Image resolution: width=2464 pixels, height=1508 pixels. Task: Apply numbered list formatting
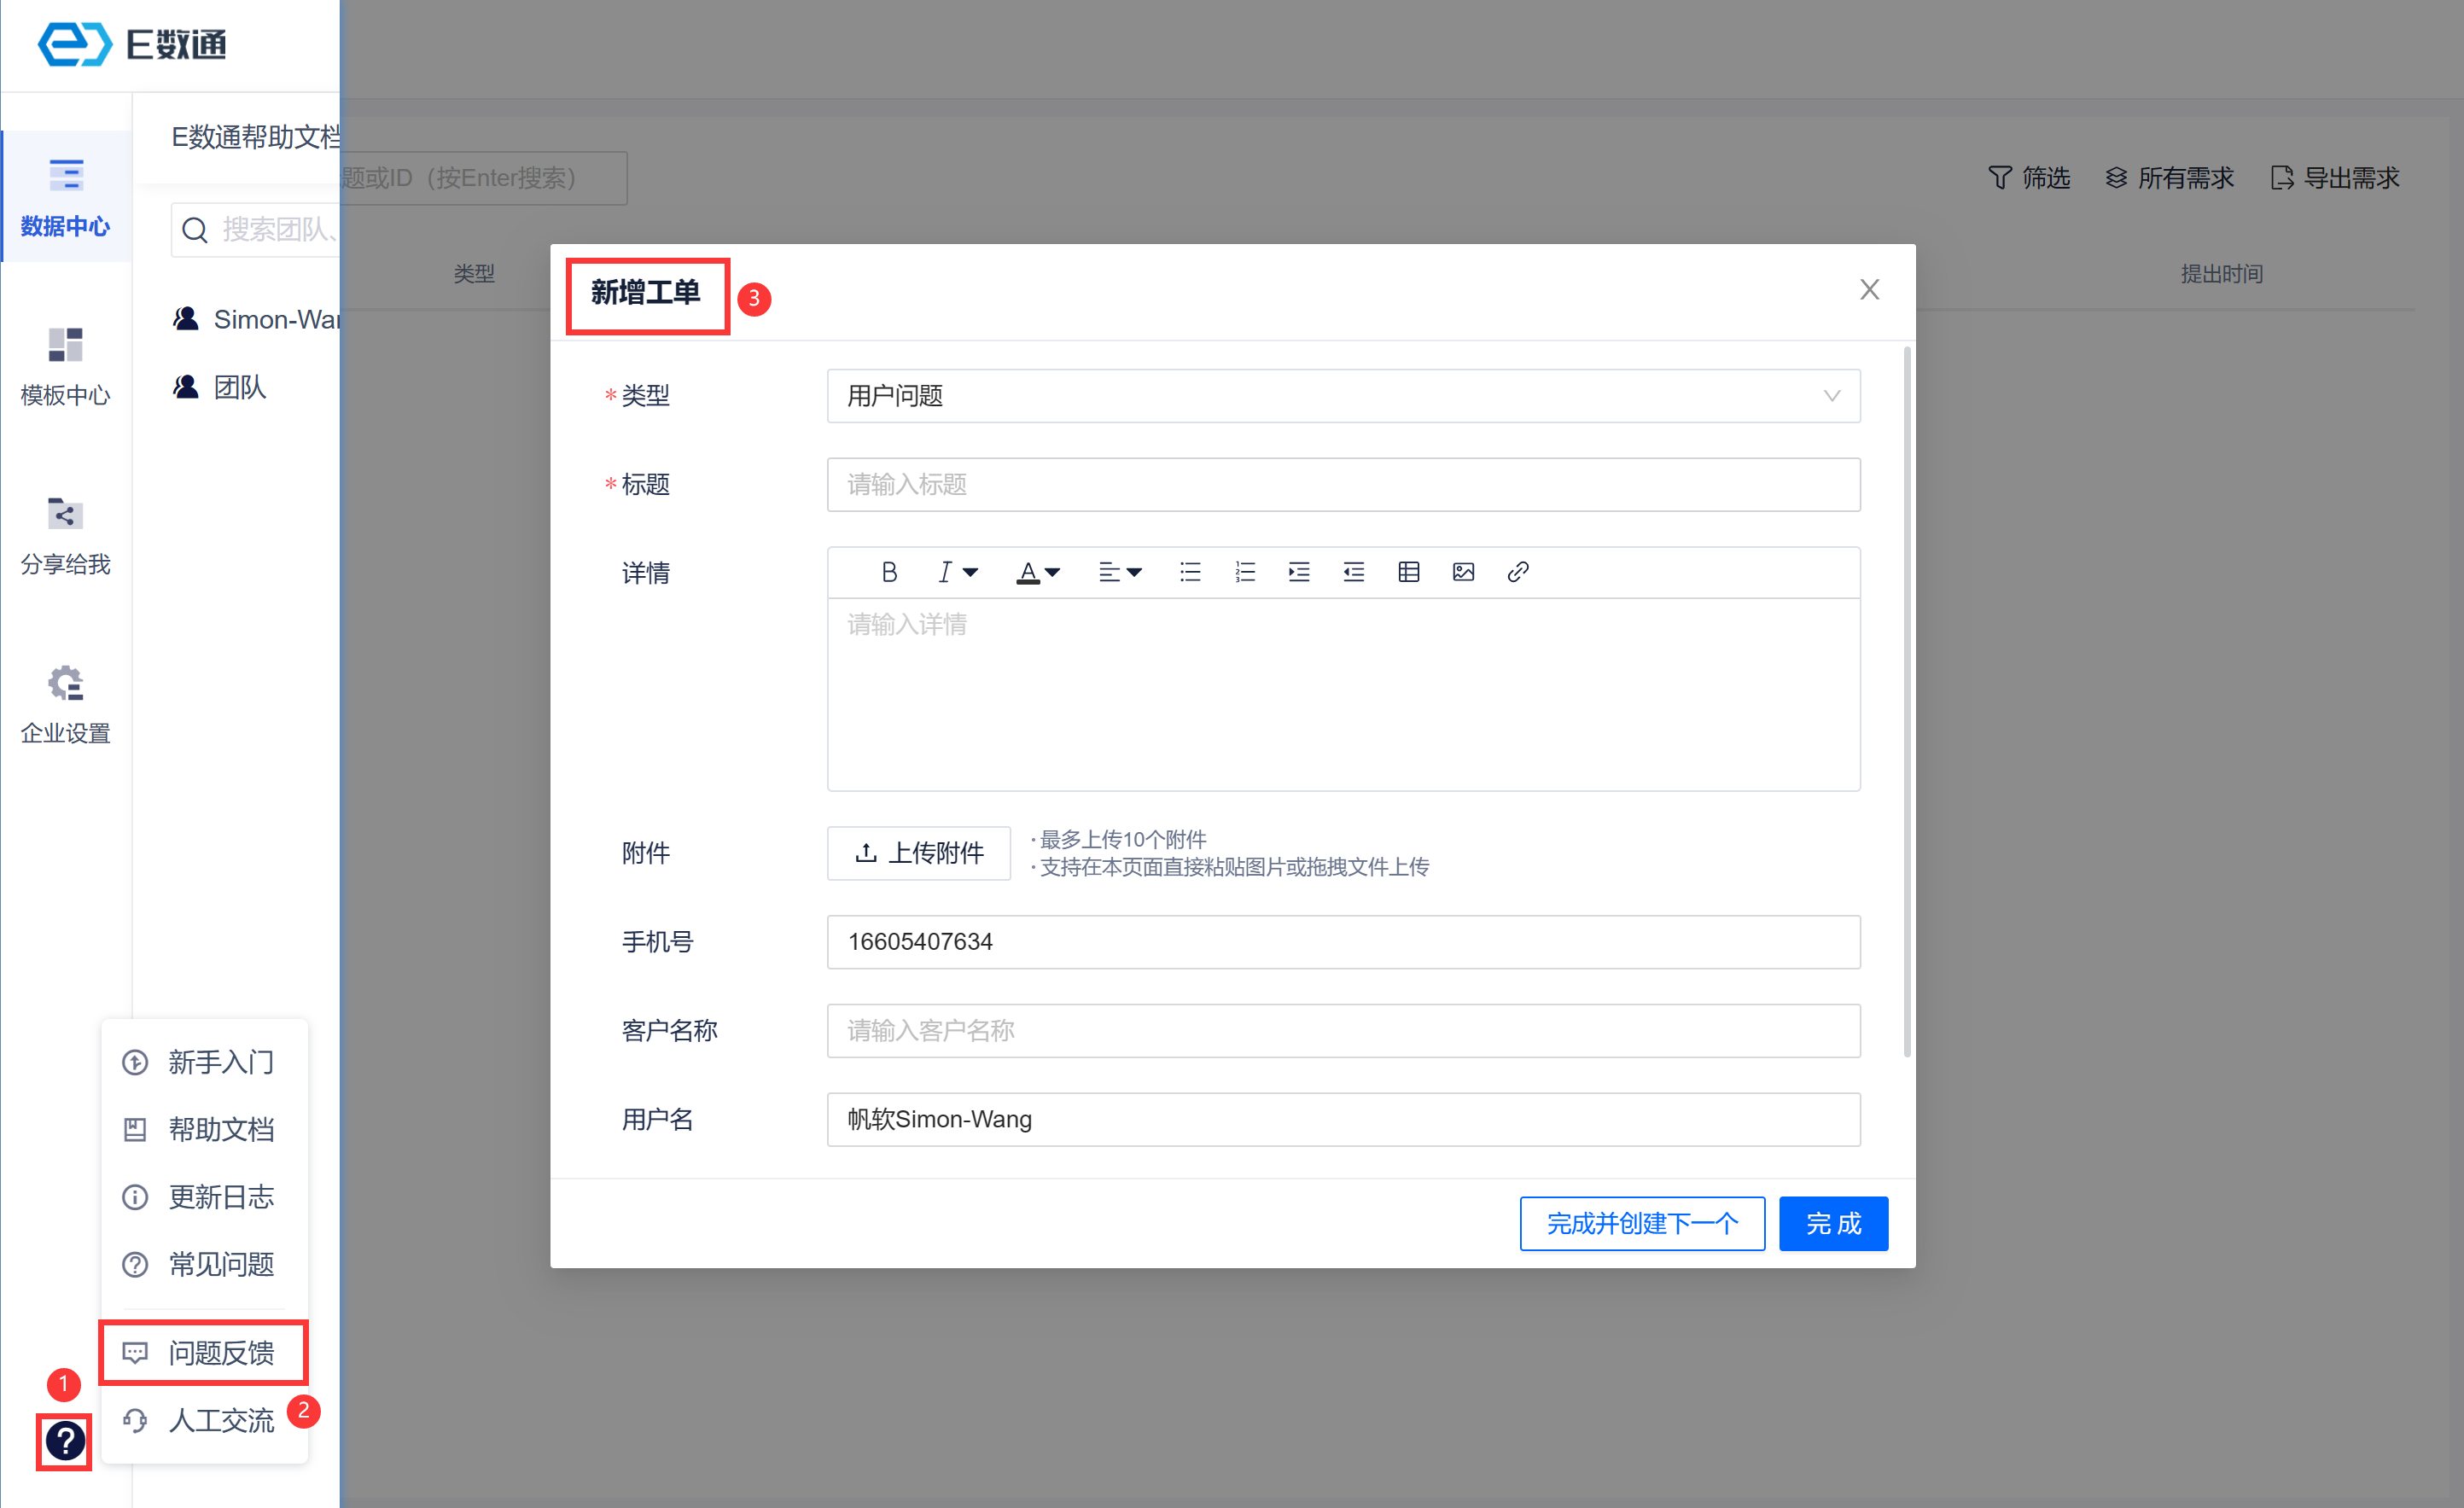pos(1244,572)
